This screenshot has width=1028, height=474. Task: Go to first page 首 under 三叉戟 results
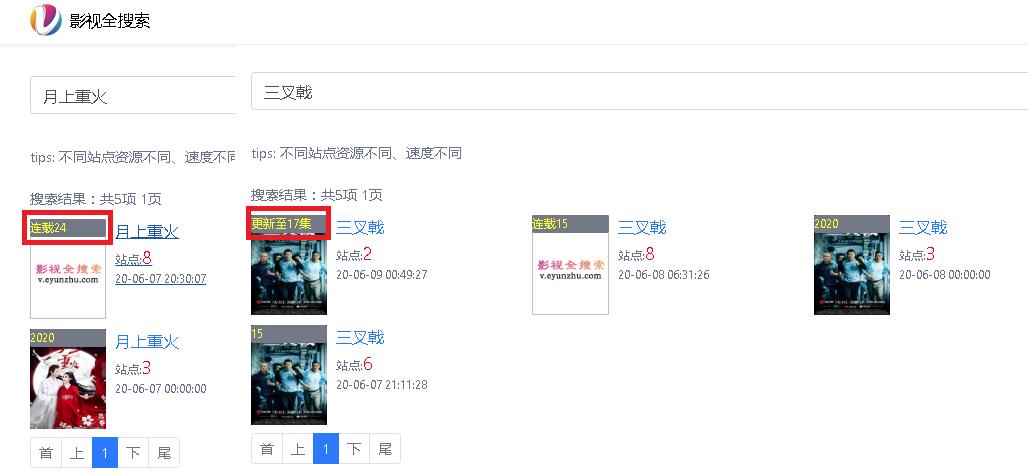coord(267,448)
